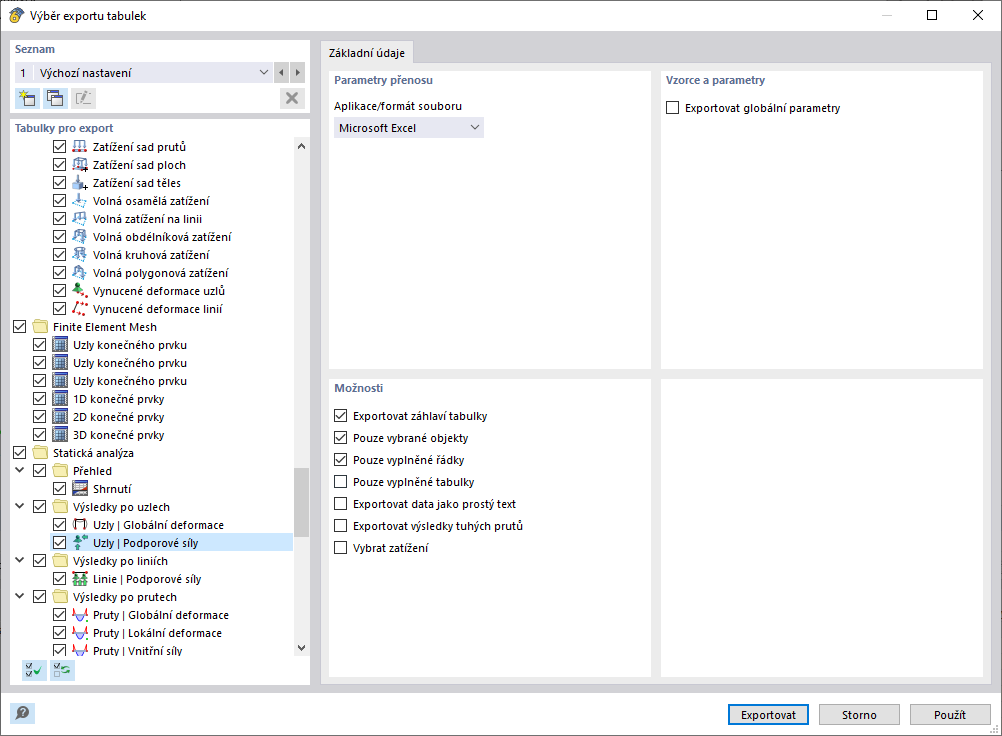Viewport: 1002px width, 736px height.
Task: Click the new export list icon
Action: tap(27, 98)
